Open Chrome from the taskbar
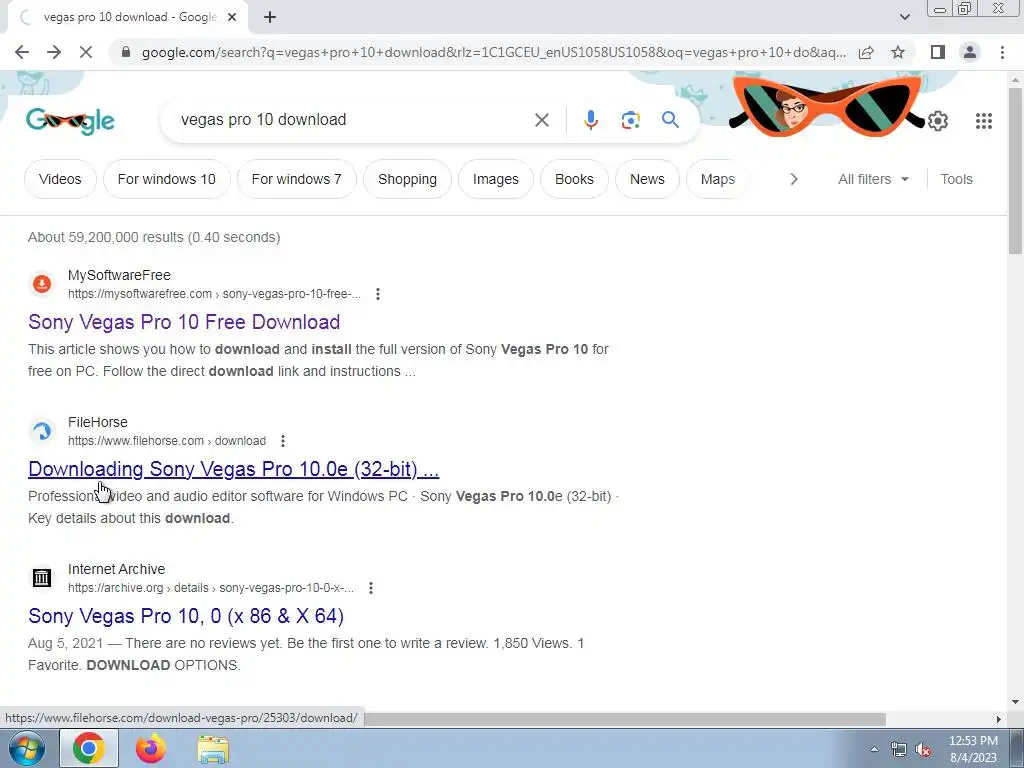 tap(89, 748)
